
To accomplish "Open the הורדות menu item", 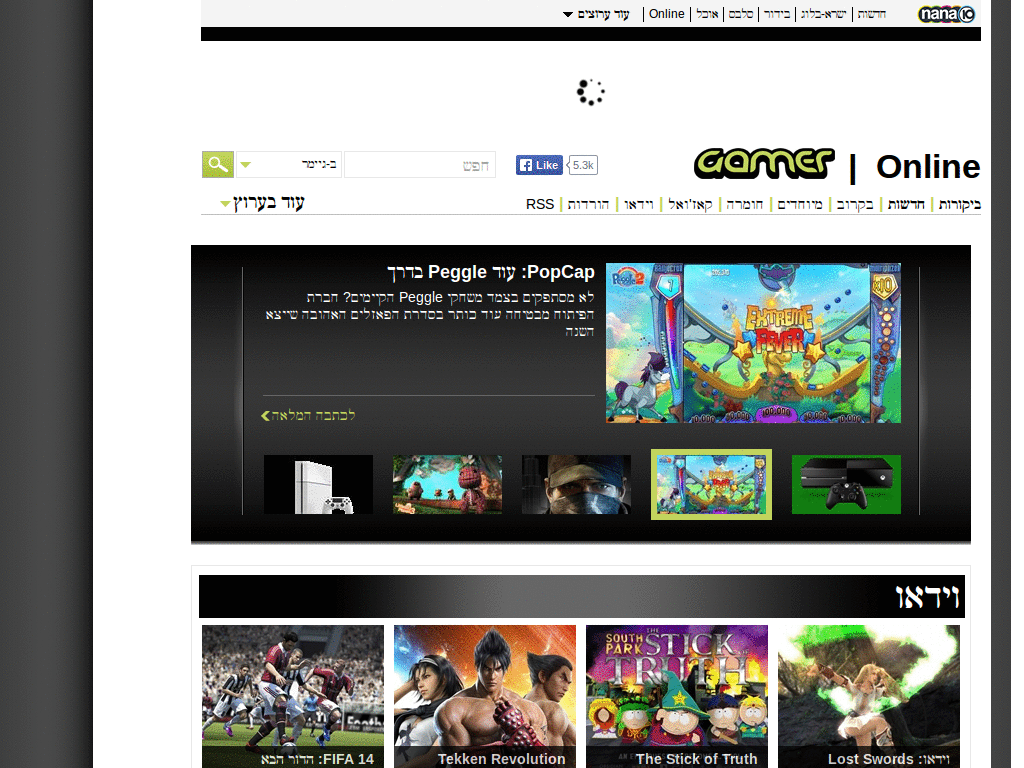I will (588, 204).
